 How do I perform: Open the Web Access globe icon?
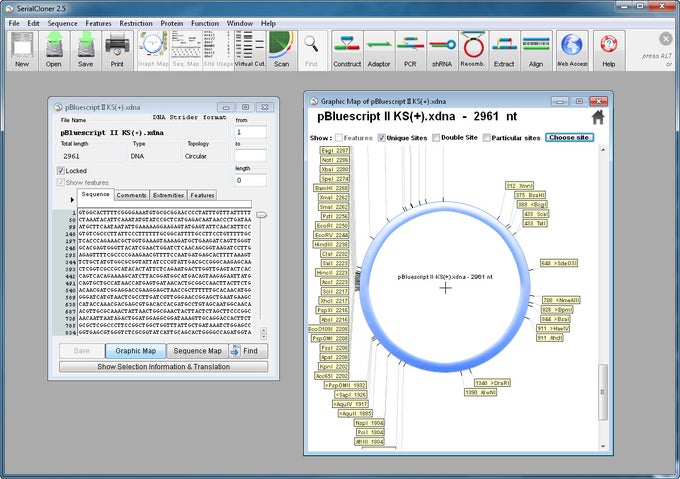pos(572,50)
